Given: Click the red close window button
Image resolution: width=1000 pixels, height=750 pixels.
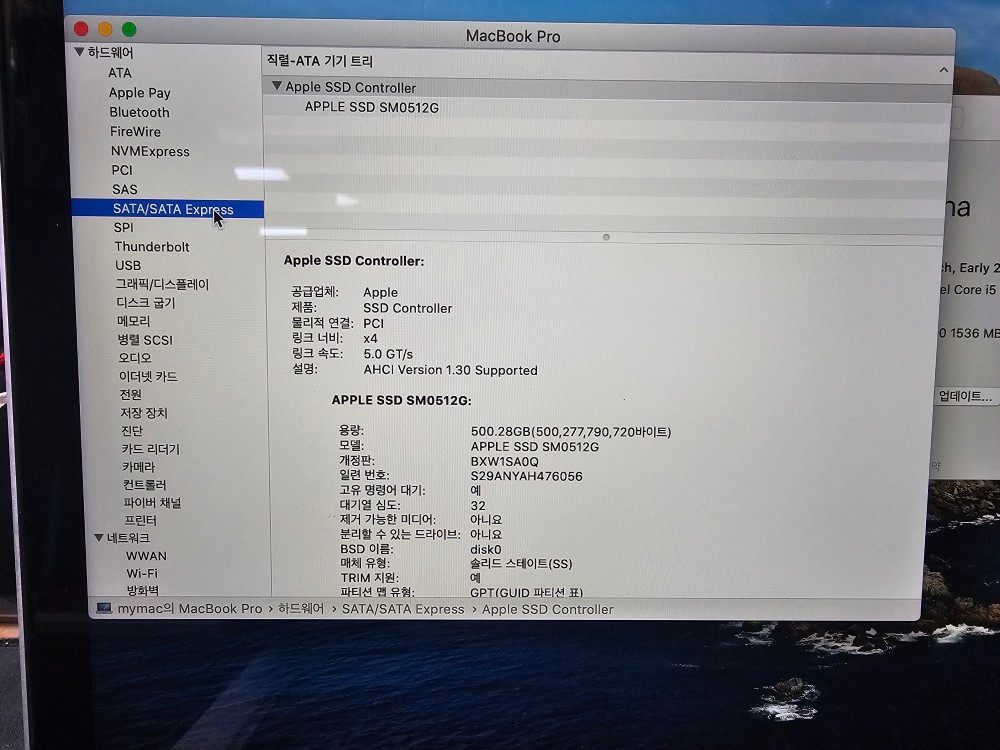Looking at the screenshot, I should tap(81, 29).
